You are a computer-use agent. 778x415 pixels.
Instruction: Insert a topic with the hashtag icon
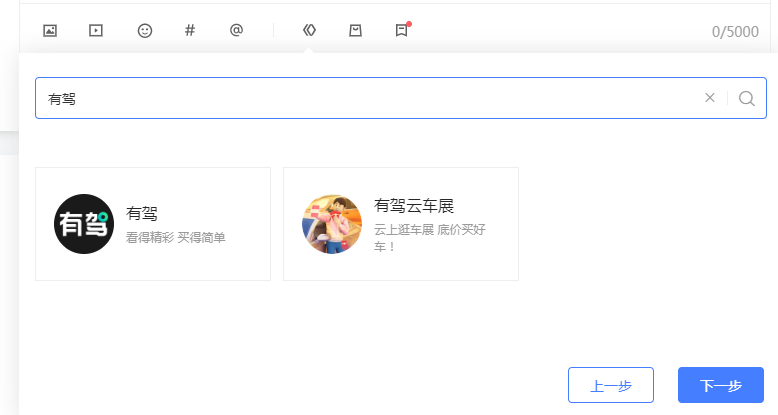[x=190, y=31]
